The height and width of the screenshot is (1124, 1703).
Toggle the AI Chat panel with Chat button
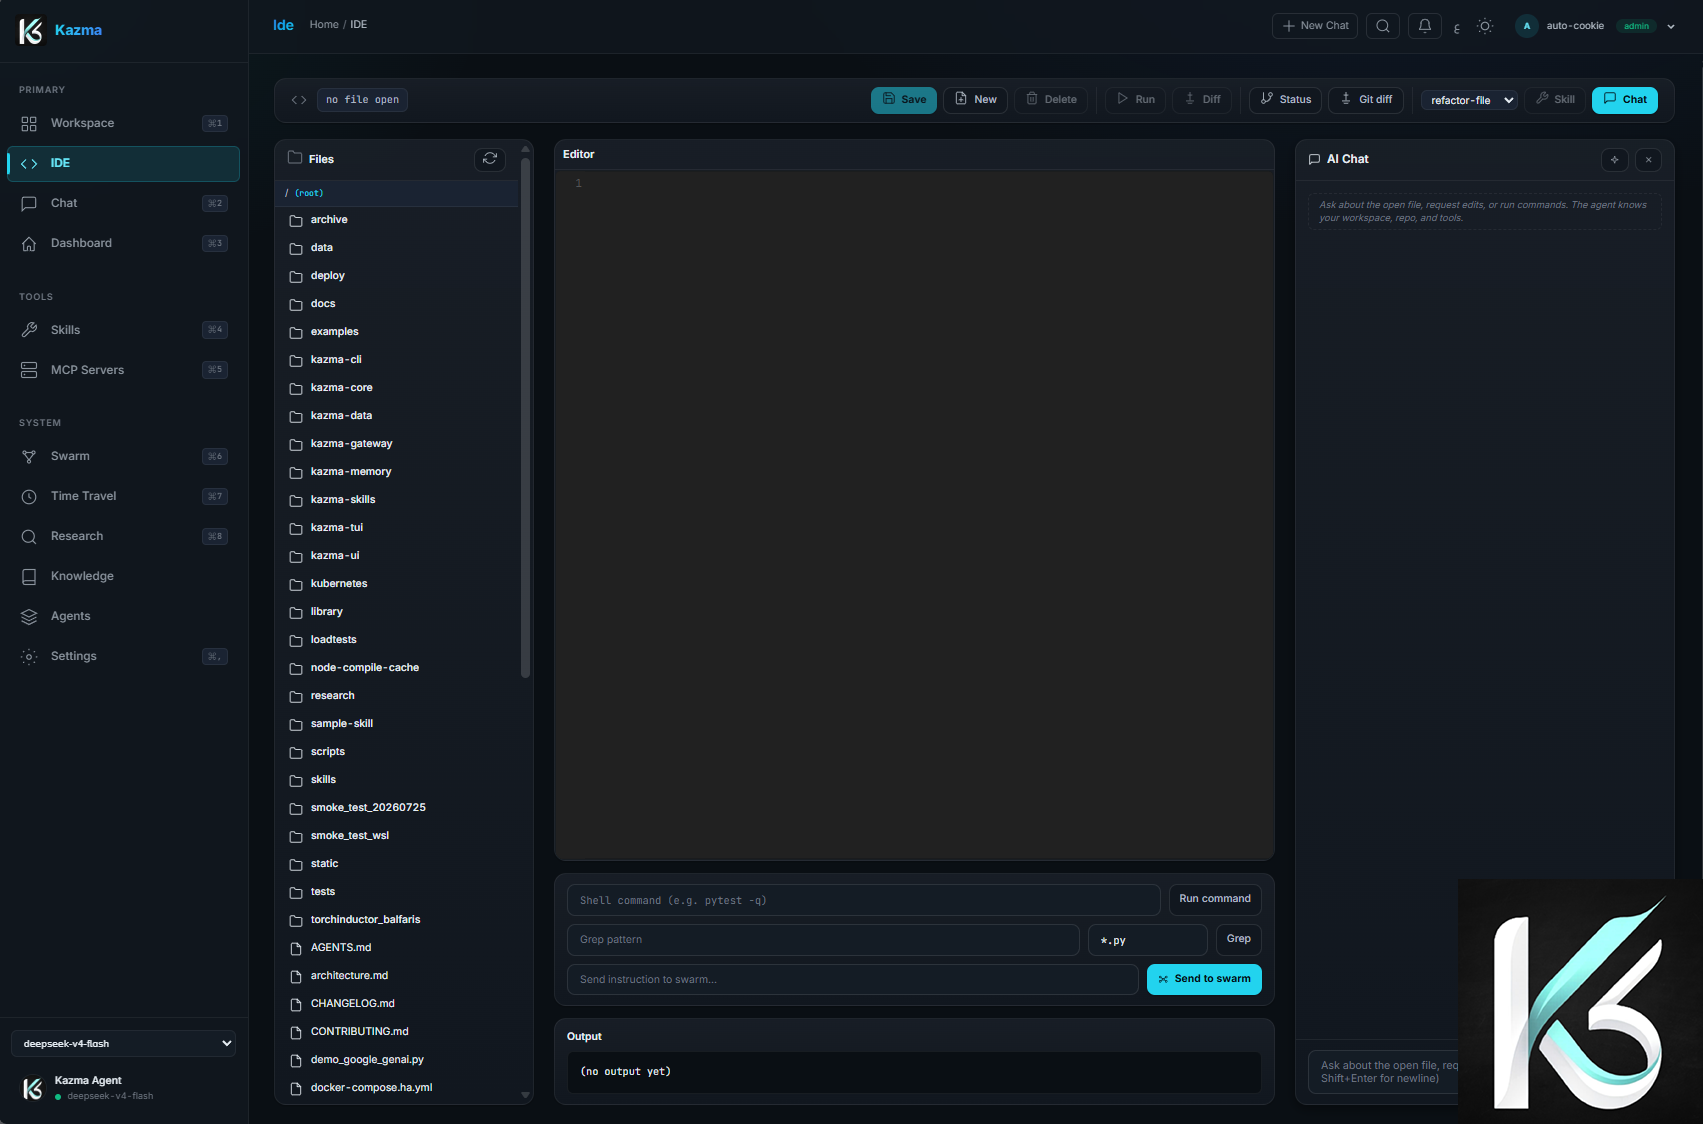pyautogui.click(x=1625, y=100)
